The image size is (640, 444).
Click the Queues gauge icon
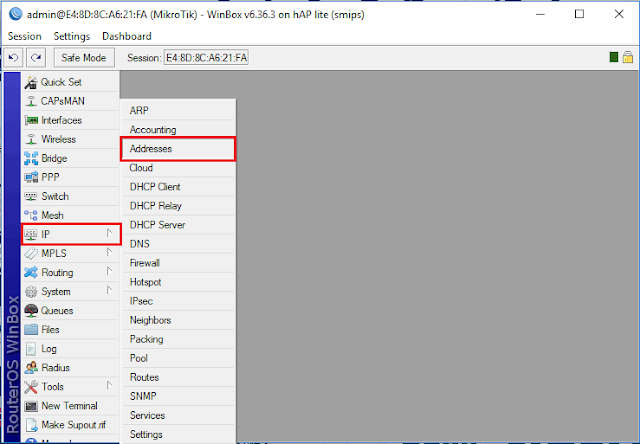pos(31,311)
